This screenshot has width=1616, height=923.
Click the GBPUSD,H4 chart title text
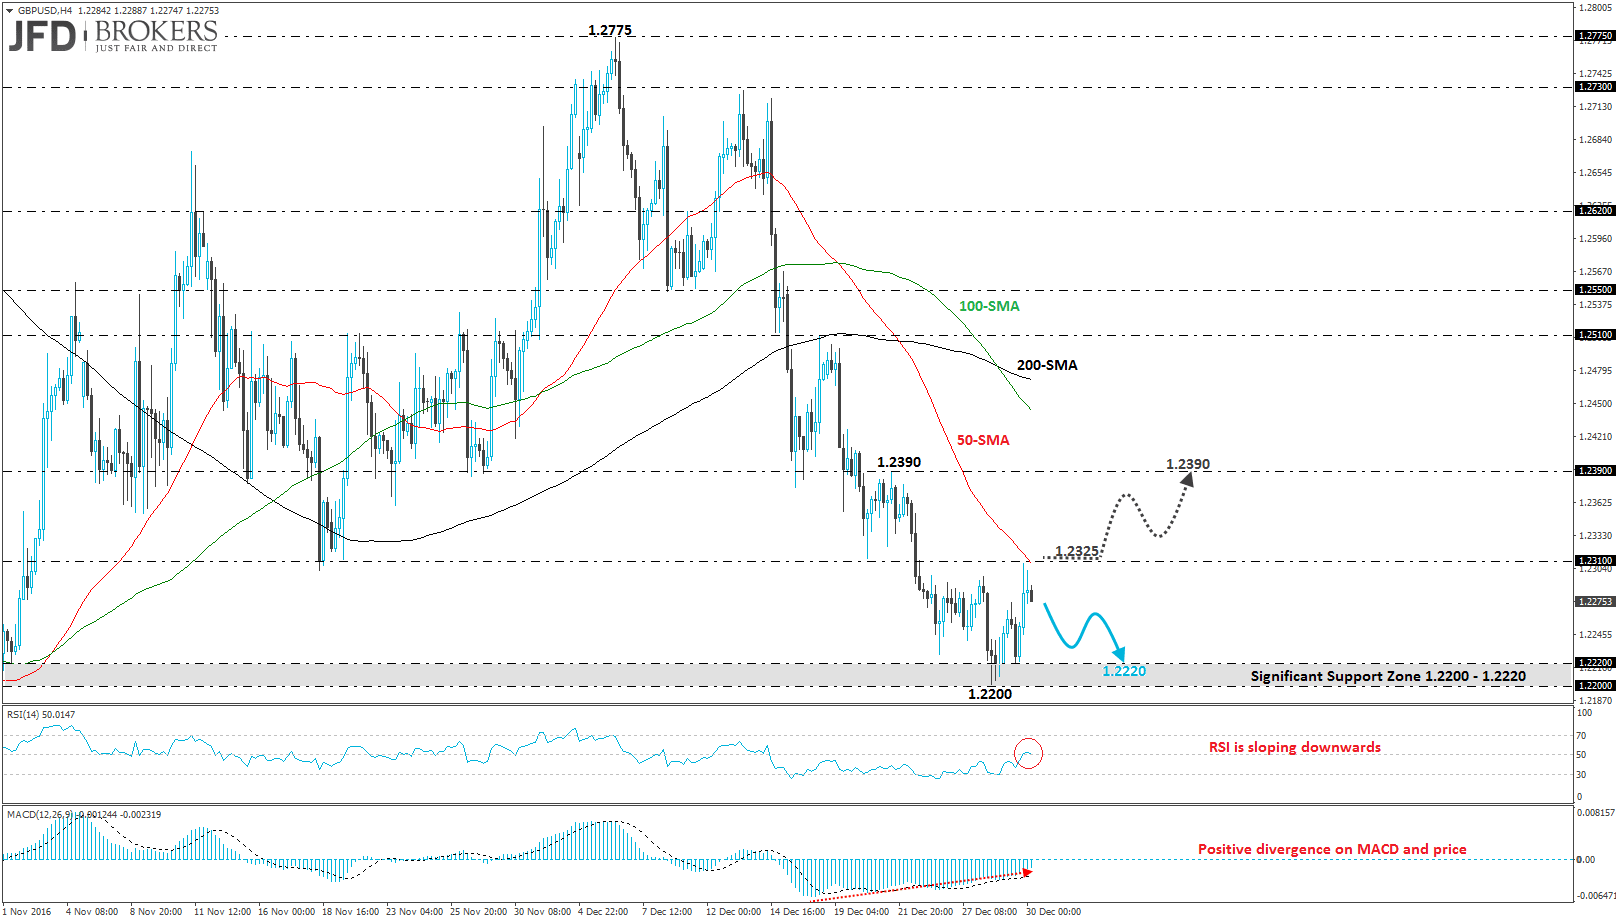45,10
